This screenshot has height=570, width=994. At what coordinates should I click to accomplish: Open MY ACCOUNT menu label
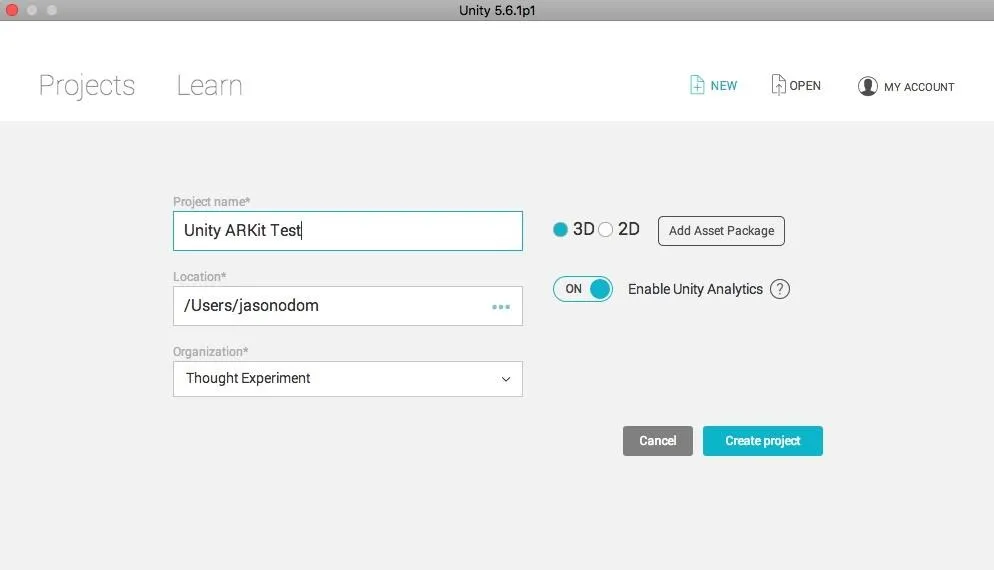tap(919, 87)
